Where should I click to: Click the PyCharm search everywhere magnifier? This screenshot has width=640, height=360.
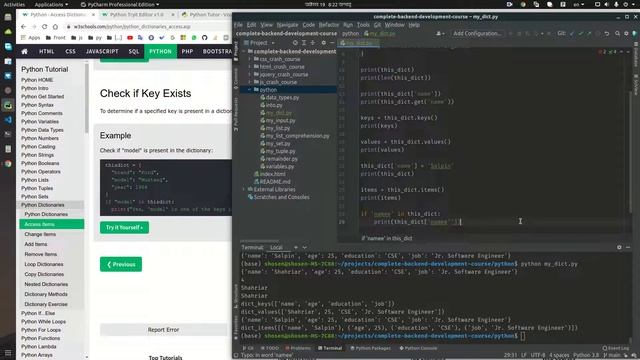(x=618, y=33)
